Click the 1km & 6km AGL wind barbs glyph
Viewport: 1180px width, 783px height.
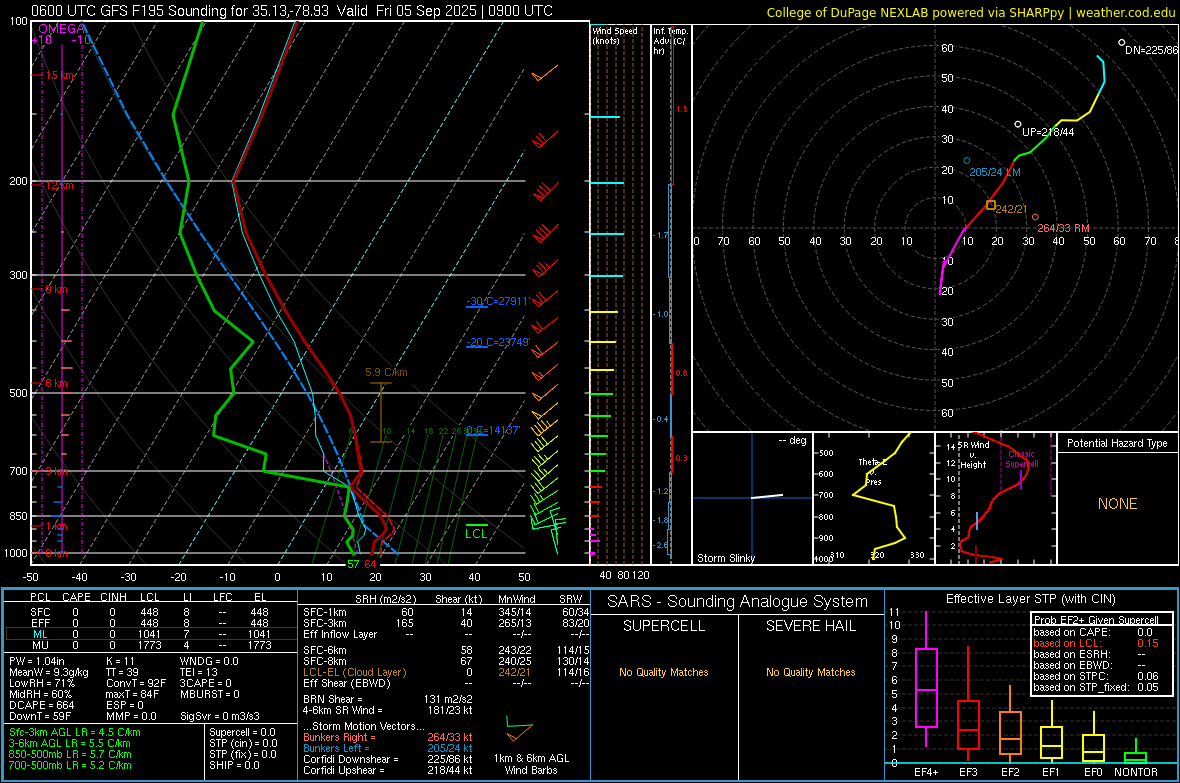point(519,730)
